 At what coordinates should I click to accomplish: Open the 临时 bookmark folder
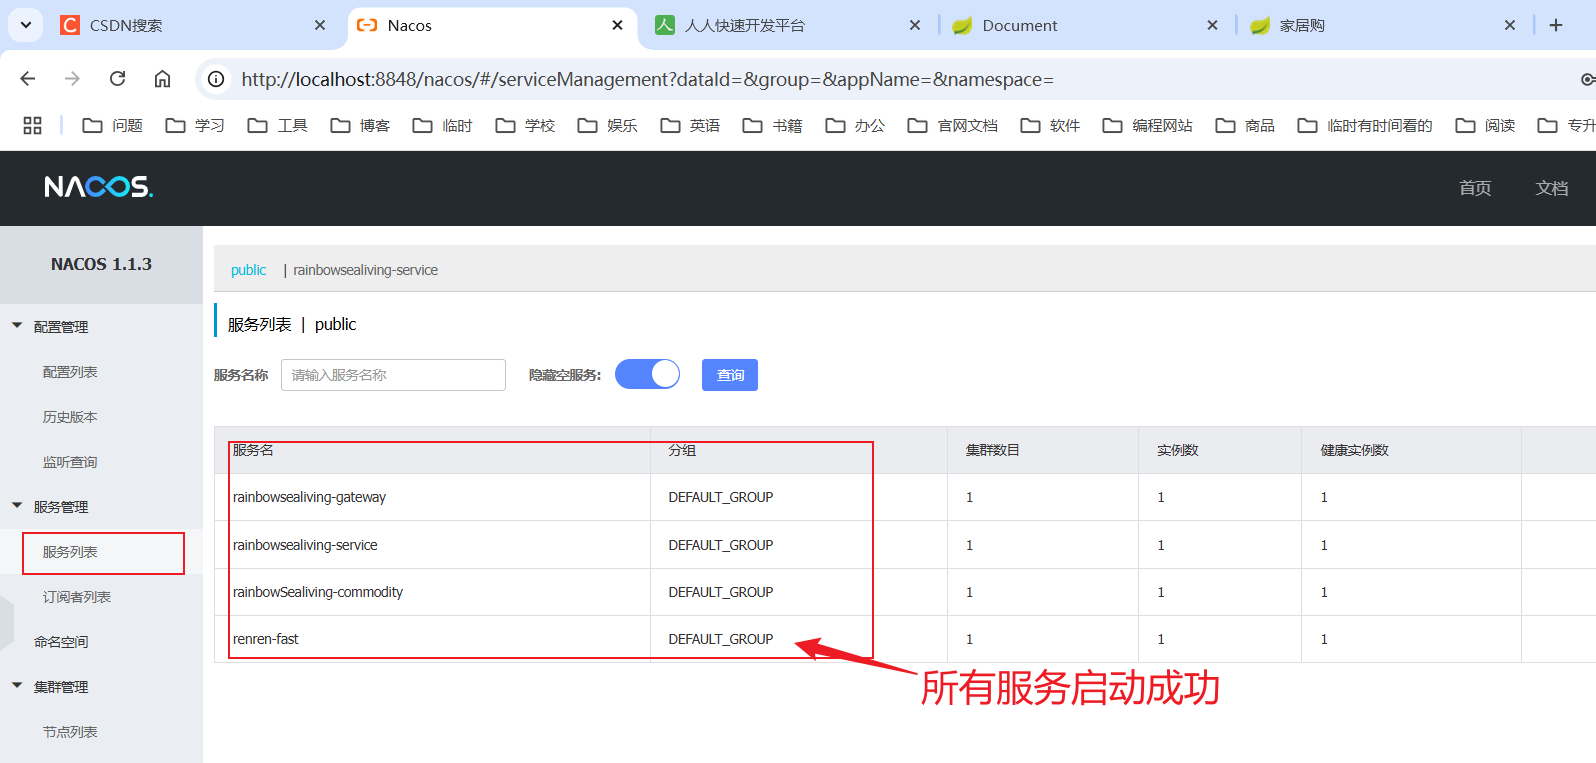(x=442, y=125)
